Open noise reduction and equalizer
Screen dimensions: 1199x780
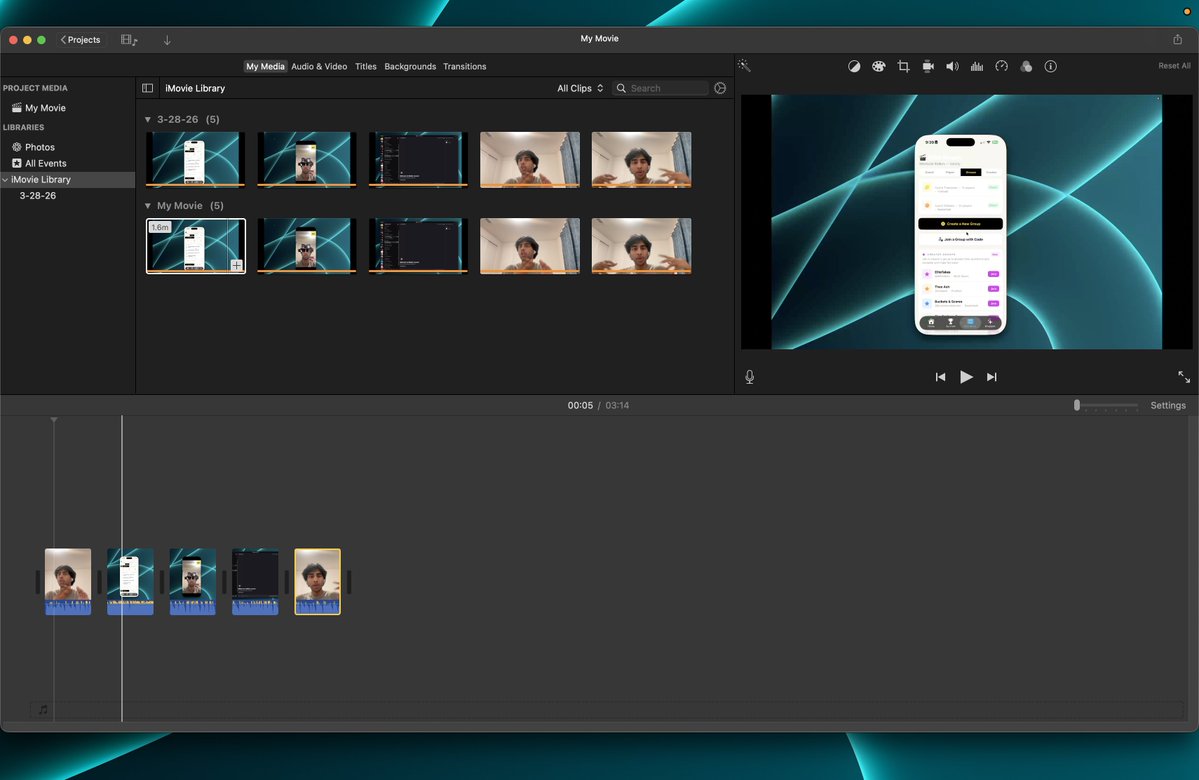pos(976,67)
